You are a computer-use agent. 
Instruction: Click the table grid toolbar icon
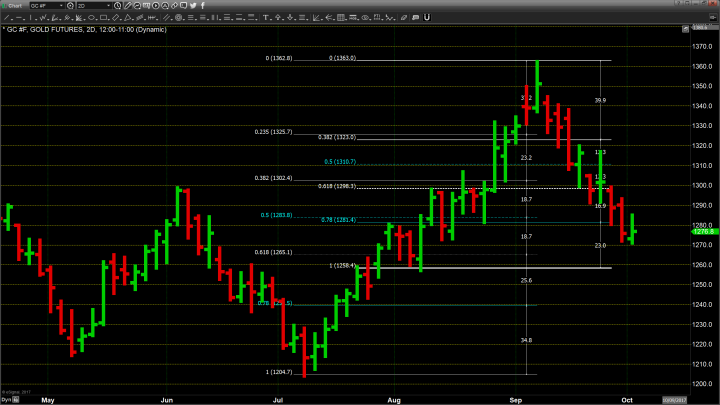point(341,17)
